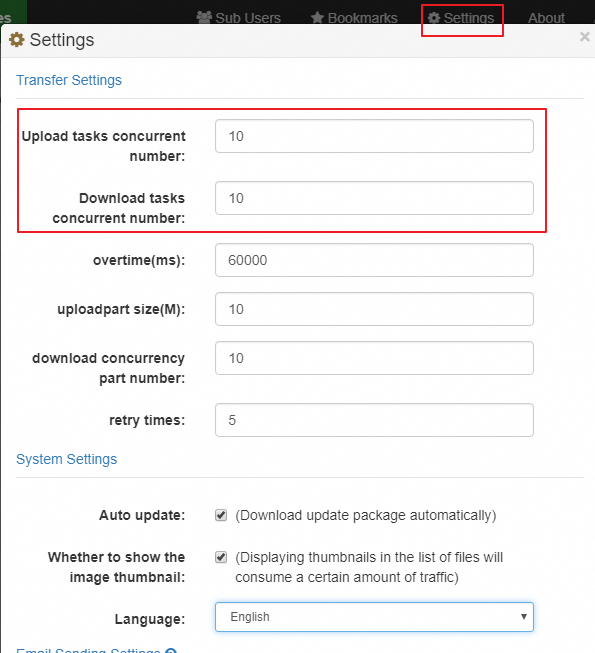Close the Settings dialog with the X

tap(585, 37)
